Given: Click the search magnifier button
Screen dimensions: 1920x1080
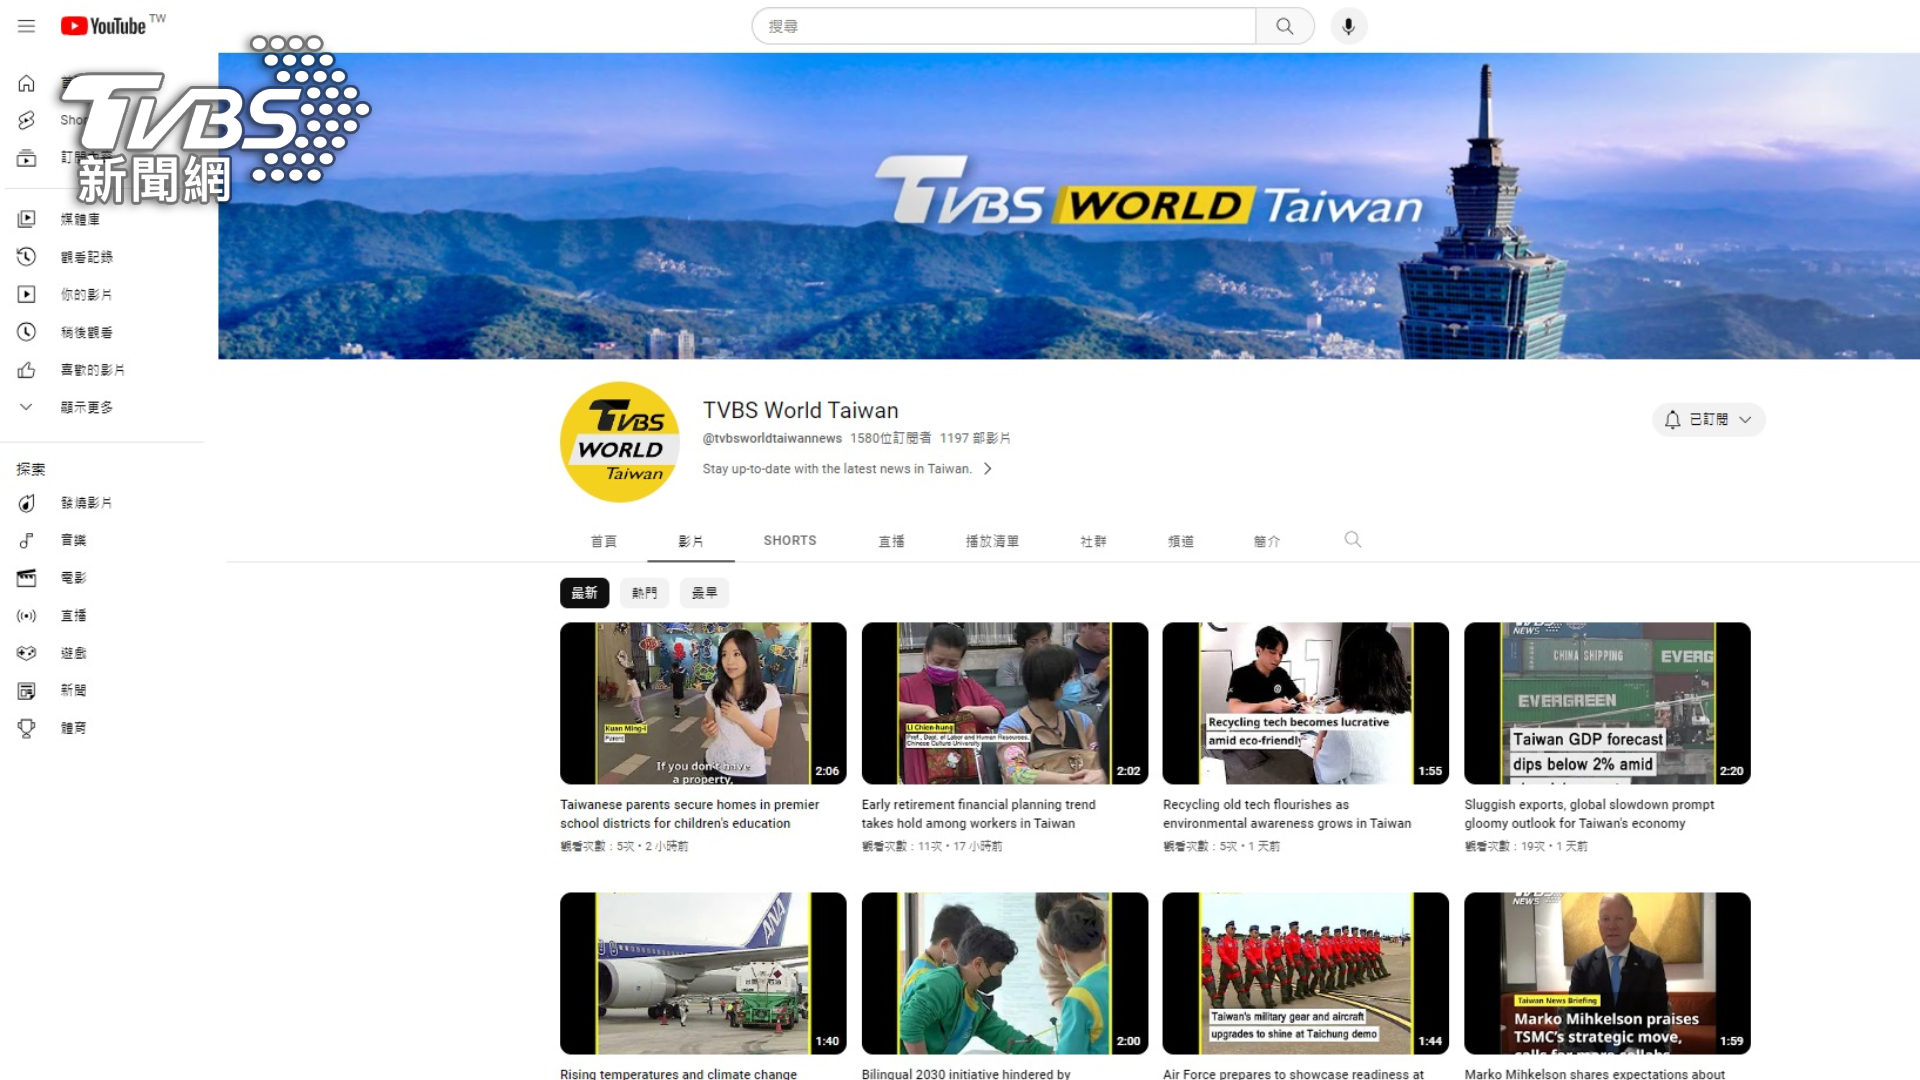Looking at the screenshot, I should pos(1285,26).
